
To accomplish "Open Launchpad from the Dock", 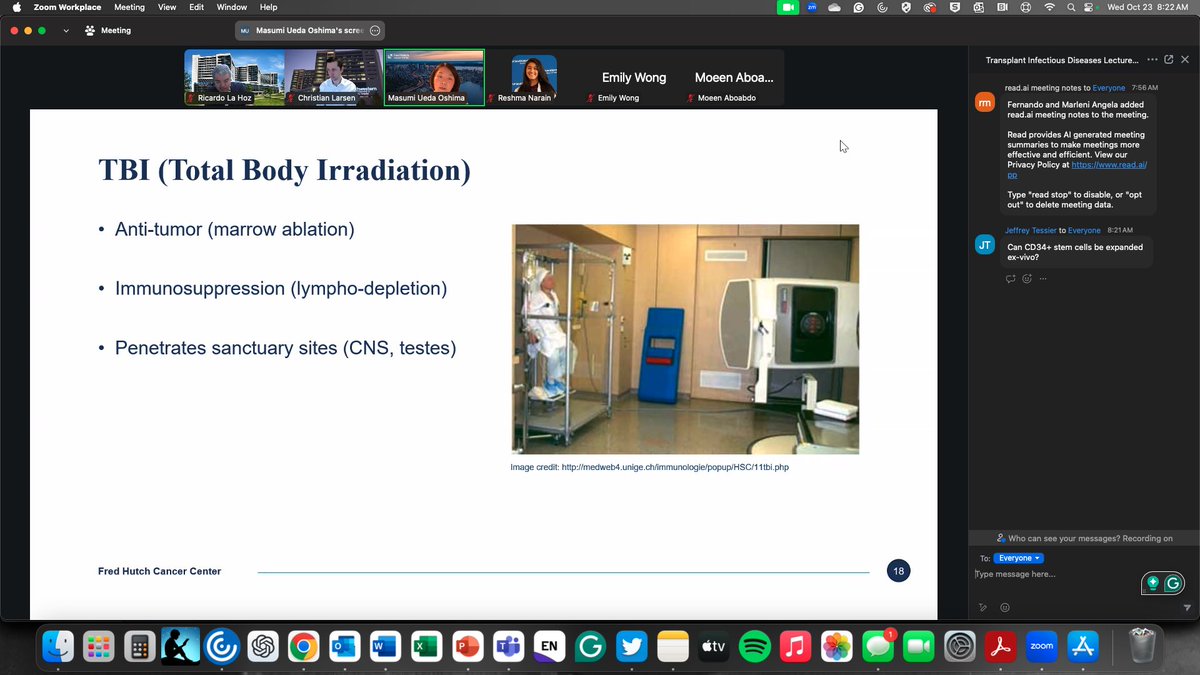I will pos(98,647).
